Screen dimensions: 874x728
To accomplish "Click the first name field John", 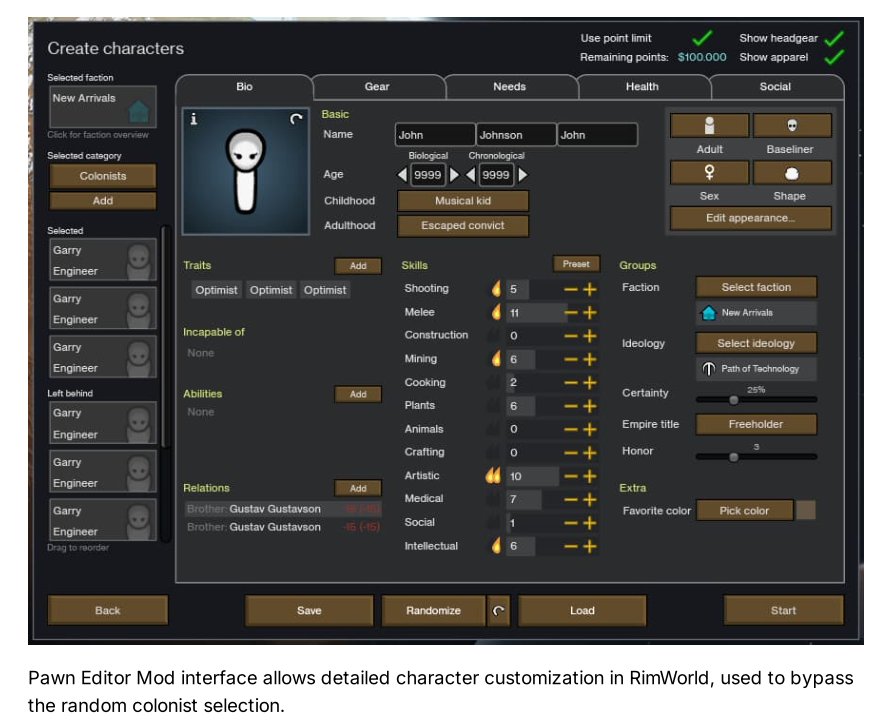I will pos(435,135).
